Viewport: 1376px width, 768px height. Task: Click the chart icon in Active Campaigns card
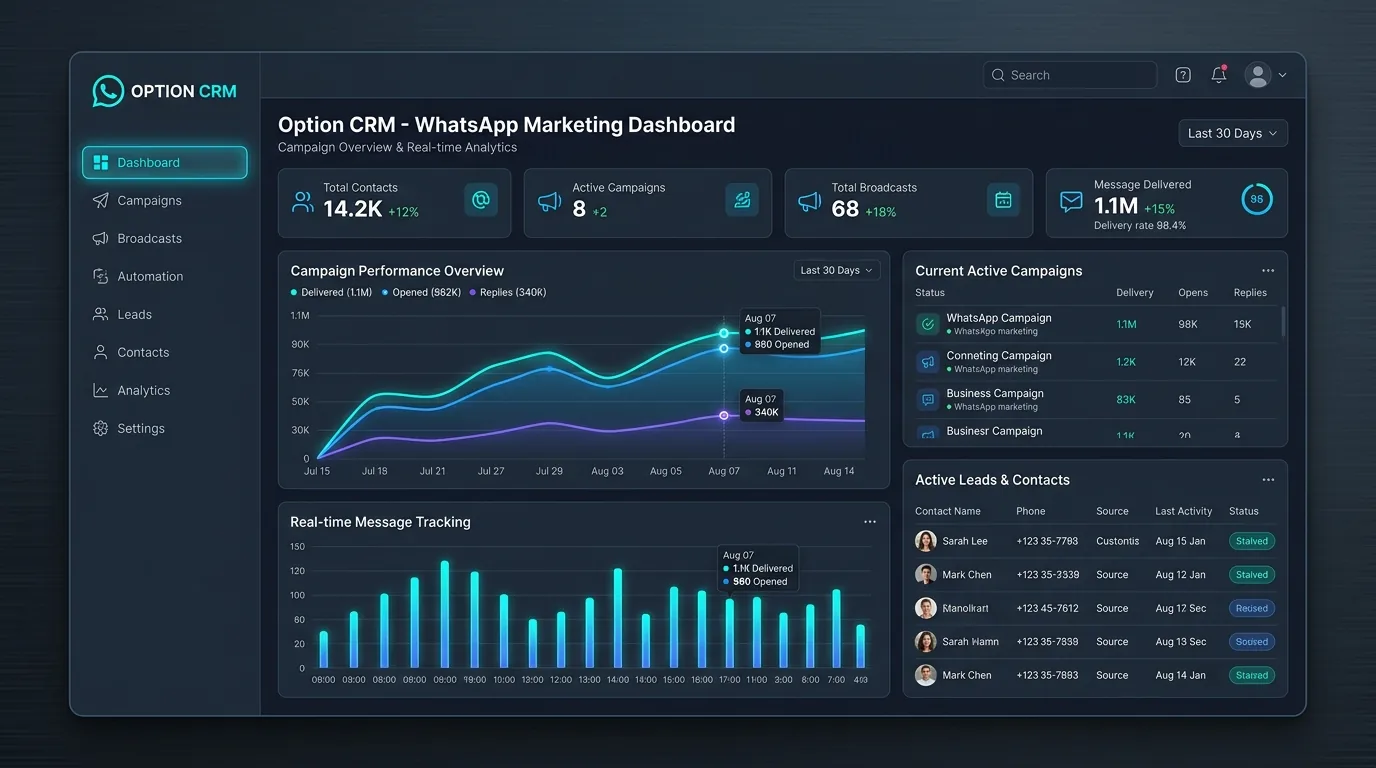742,200
